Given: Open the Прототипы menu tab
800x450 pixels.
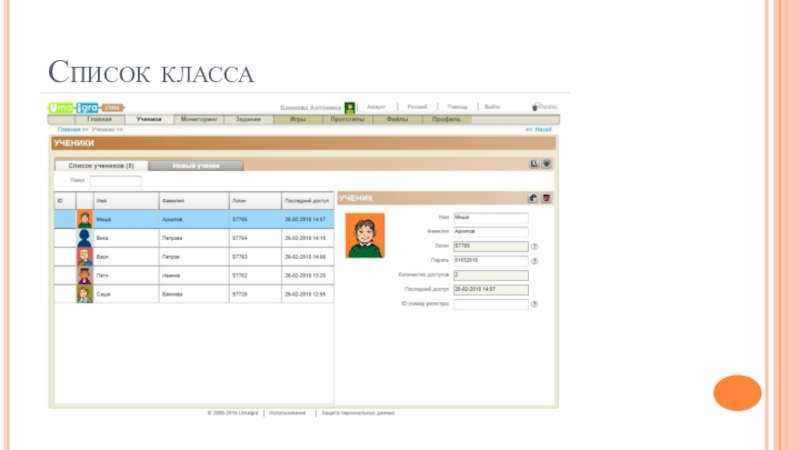Looking at the screenshot, I should (347, 119).
